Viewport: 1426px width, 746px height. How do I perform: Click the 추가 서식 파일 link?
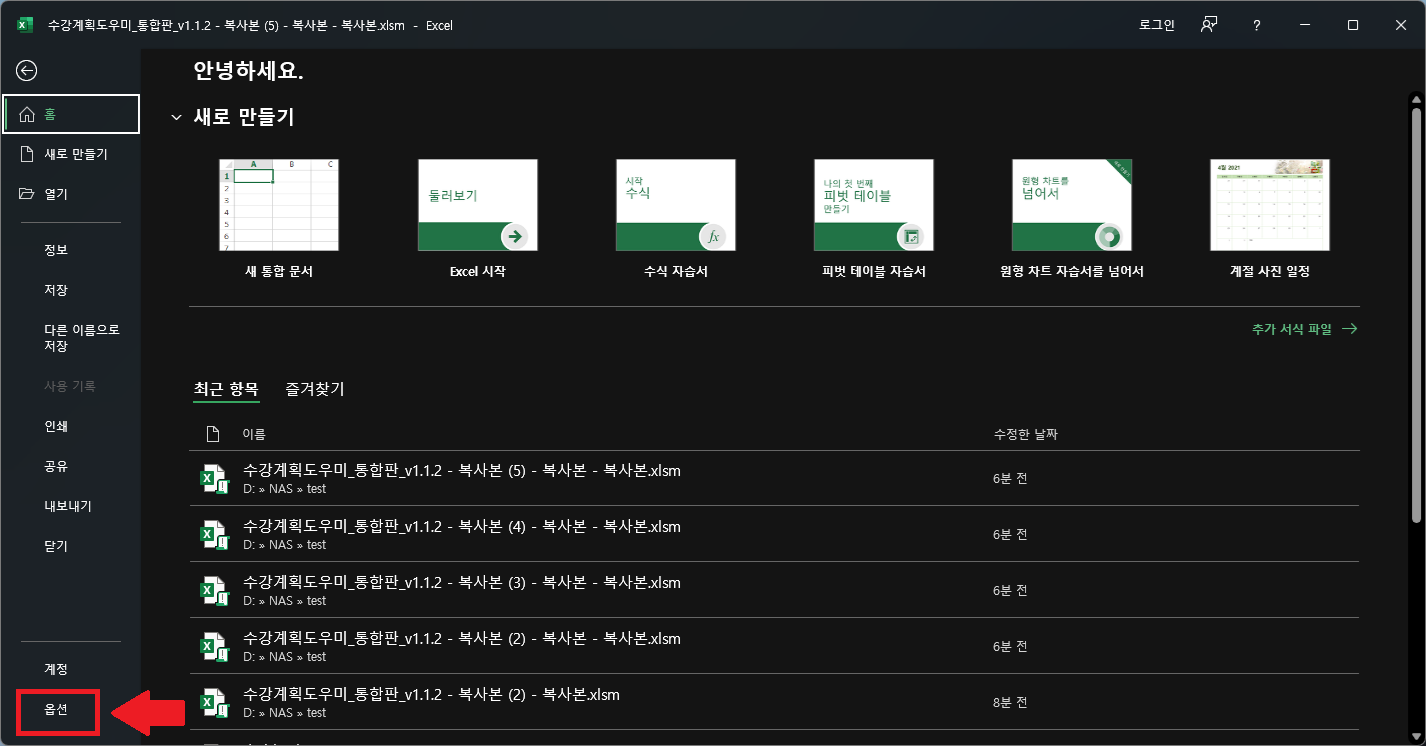pyautogui.click(x=1303, y=328)
